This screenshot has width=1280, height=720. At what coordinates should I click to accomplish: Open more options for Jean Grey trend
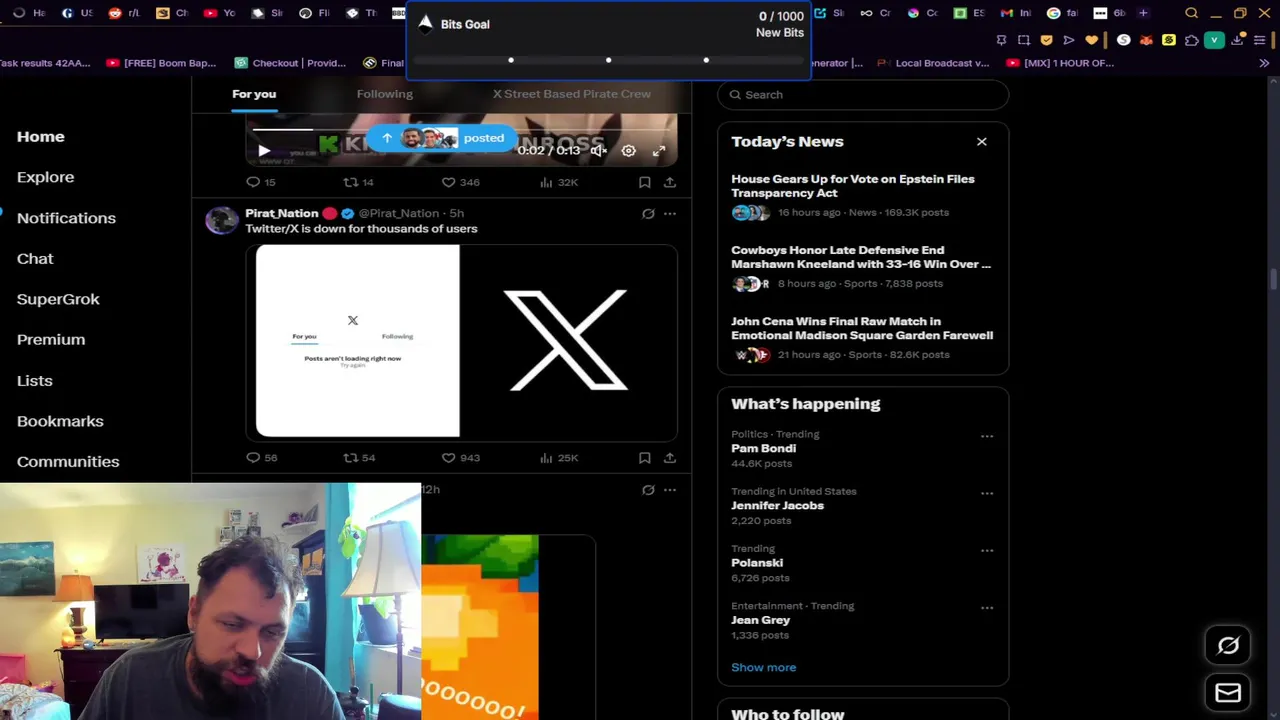tap(987, 607)
